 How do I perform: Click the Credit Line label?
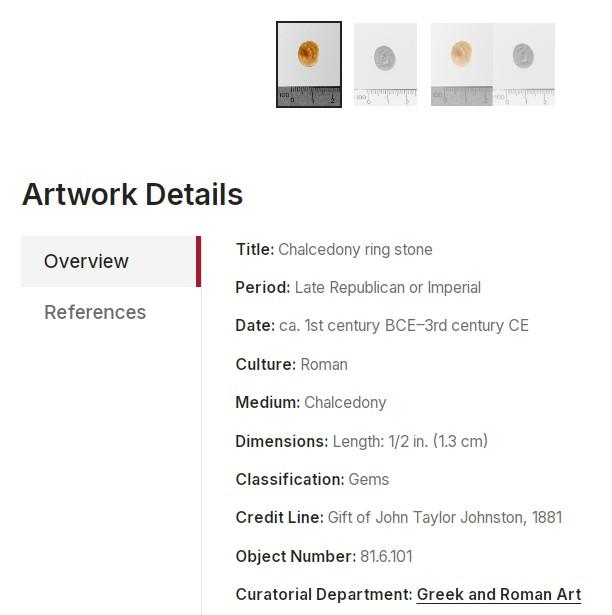point(280,517)
